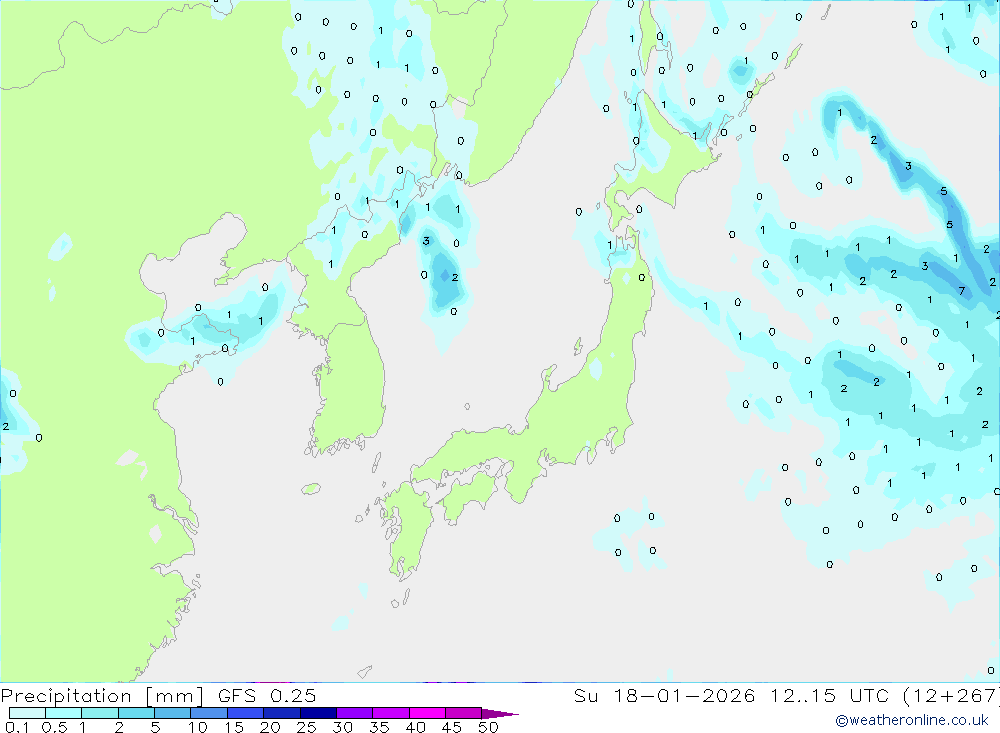Click the "GFS 0.25" model label

267,696
